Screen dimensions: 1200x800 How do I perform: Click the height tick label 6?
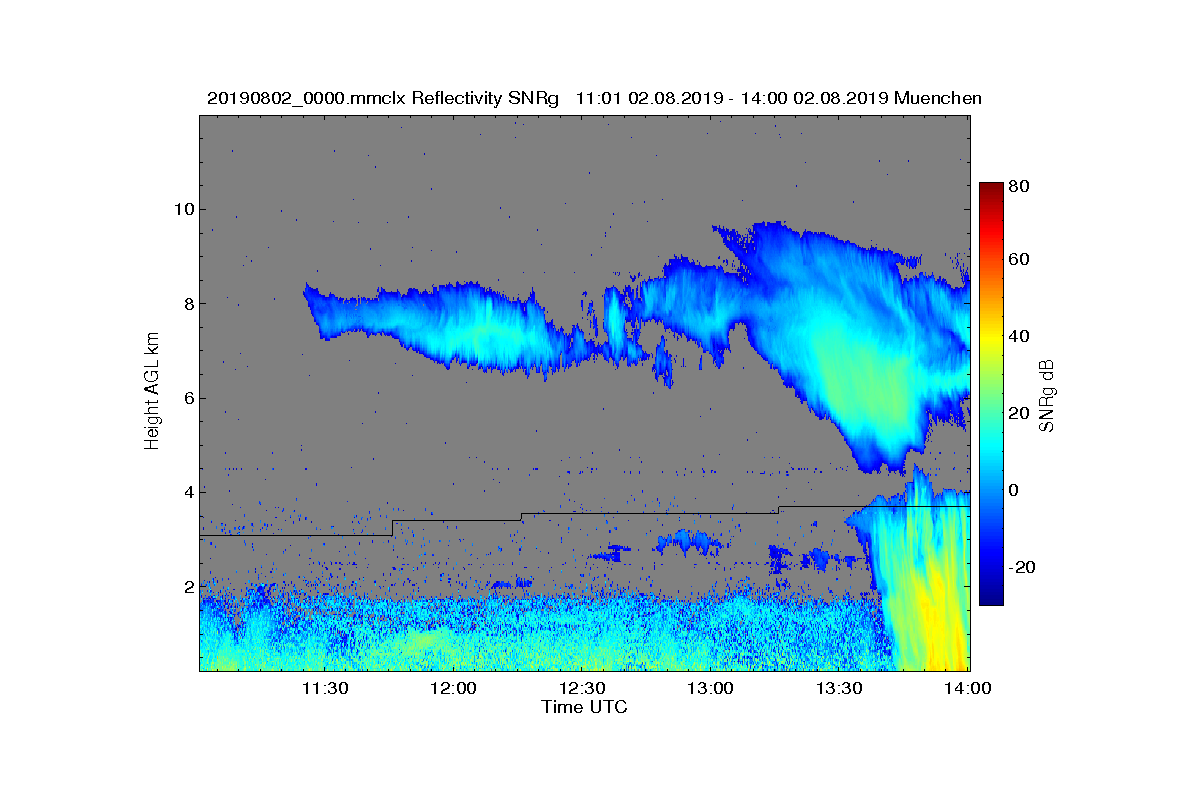click(x=189, y=397)
